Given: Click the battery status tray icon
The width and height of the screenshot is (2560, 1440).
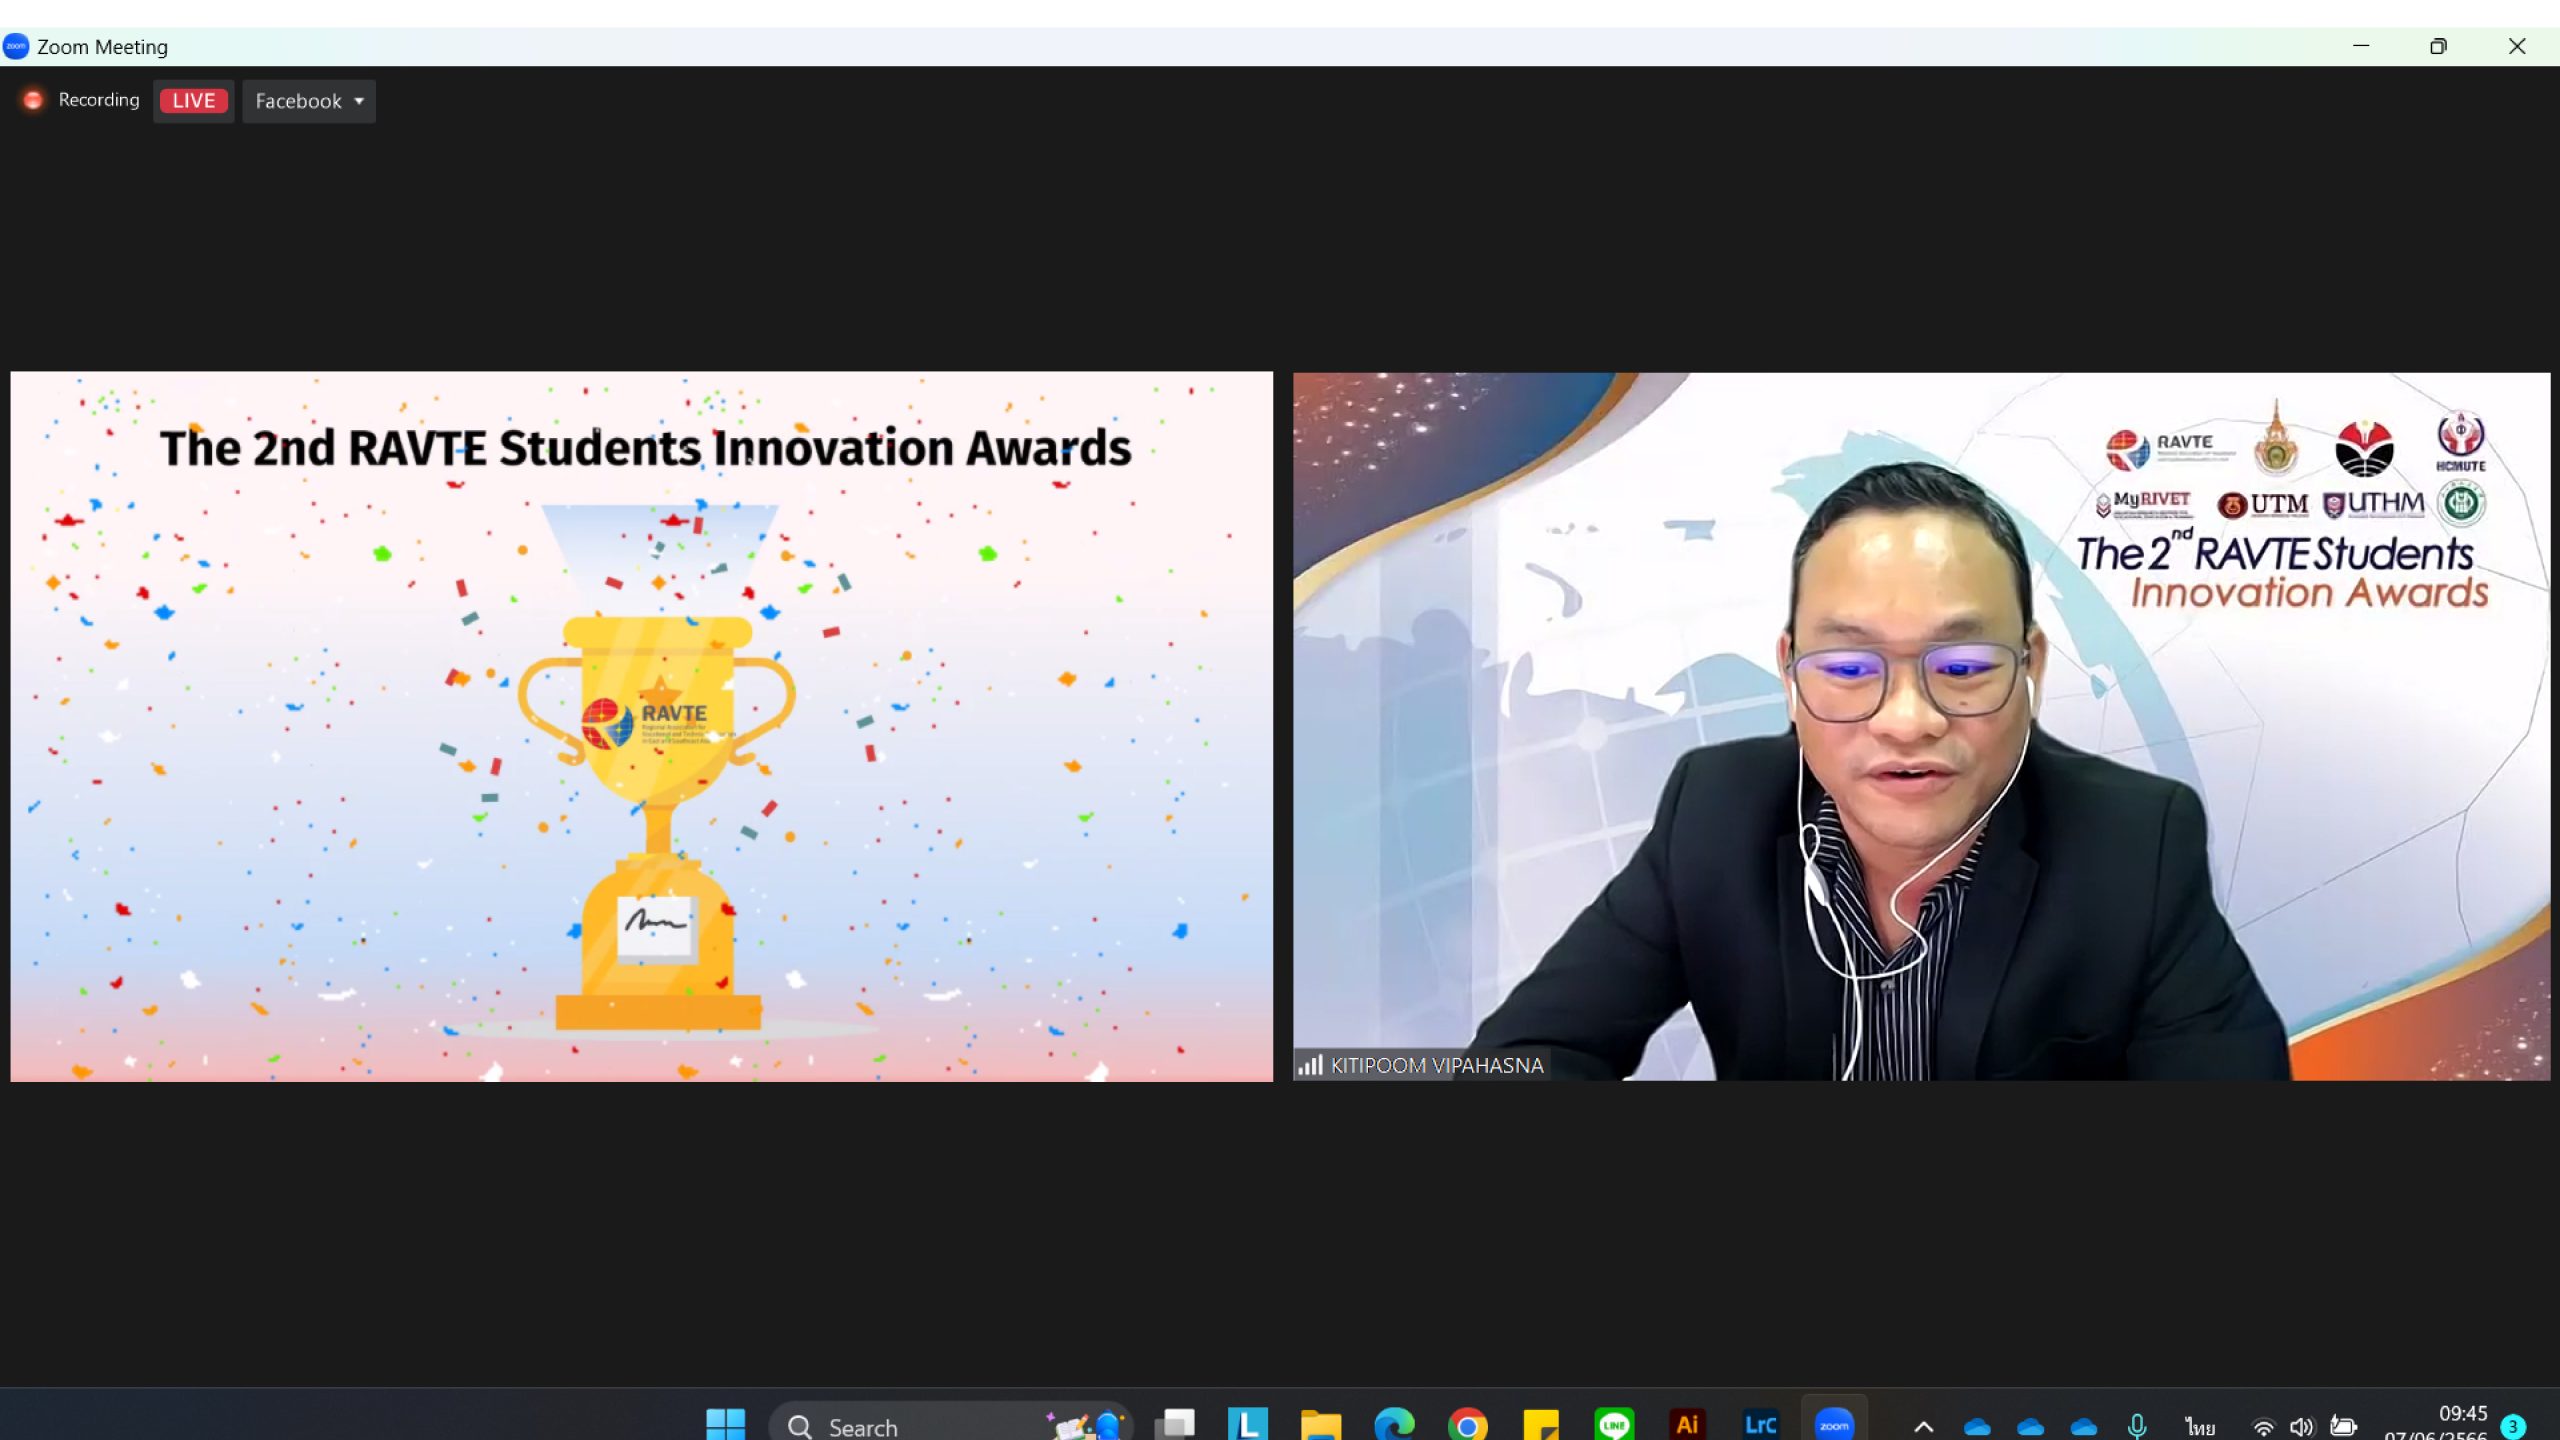Looking at the screenshot, I should (2343, 1427).
